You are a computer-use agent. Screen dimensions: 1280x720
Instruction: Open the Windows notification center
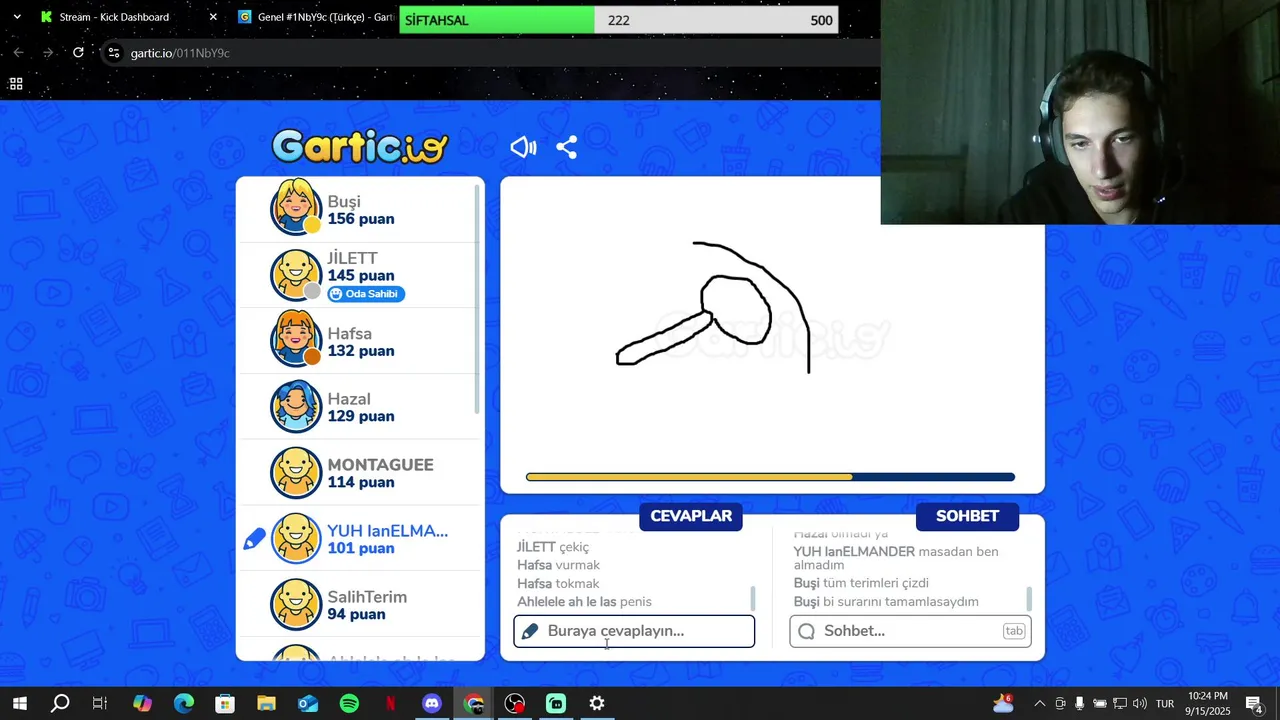[1254, 703]
